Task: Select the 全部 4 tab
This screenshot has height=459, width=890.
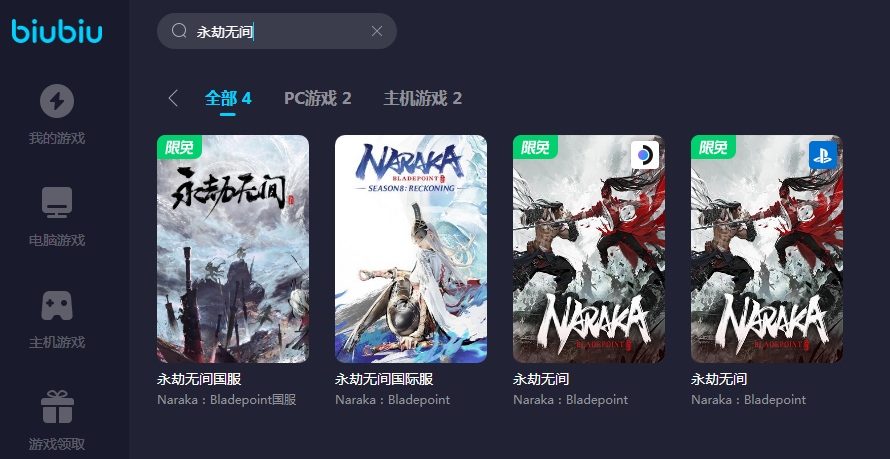Action: point(228,99)
